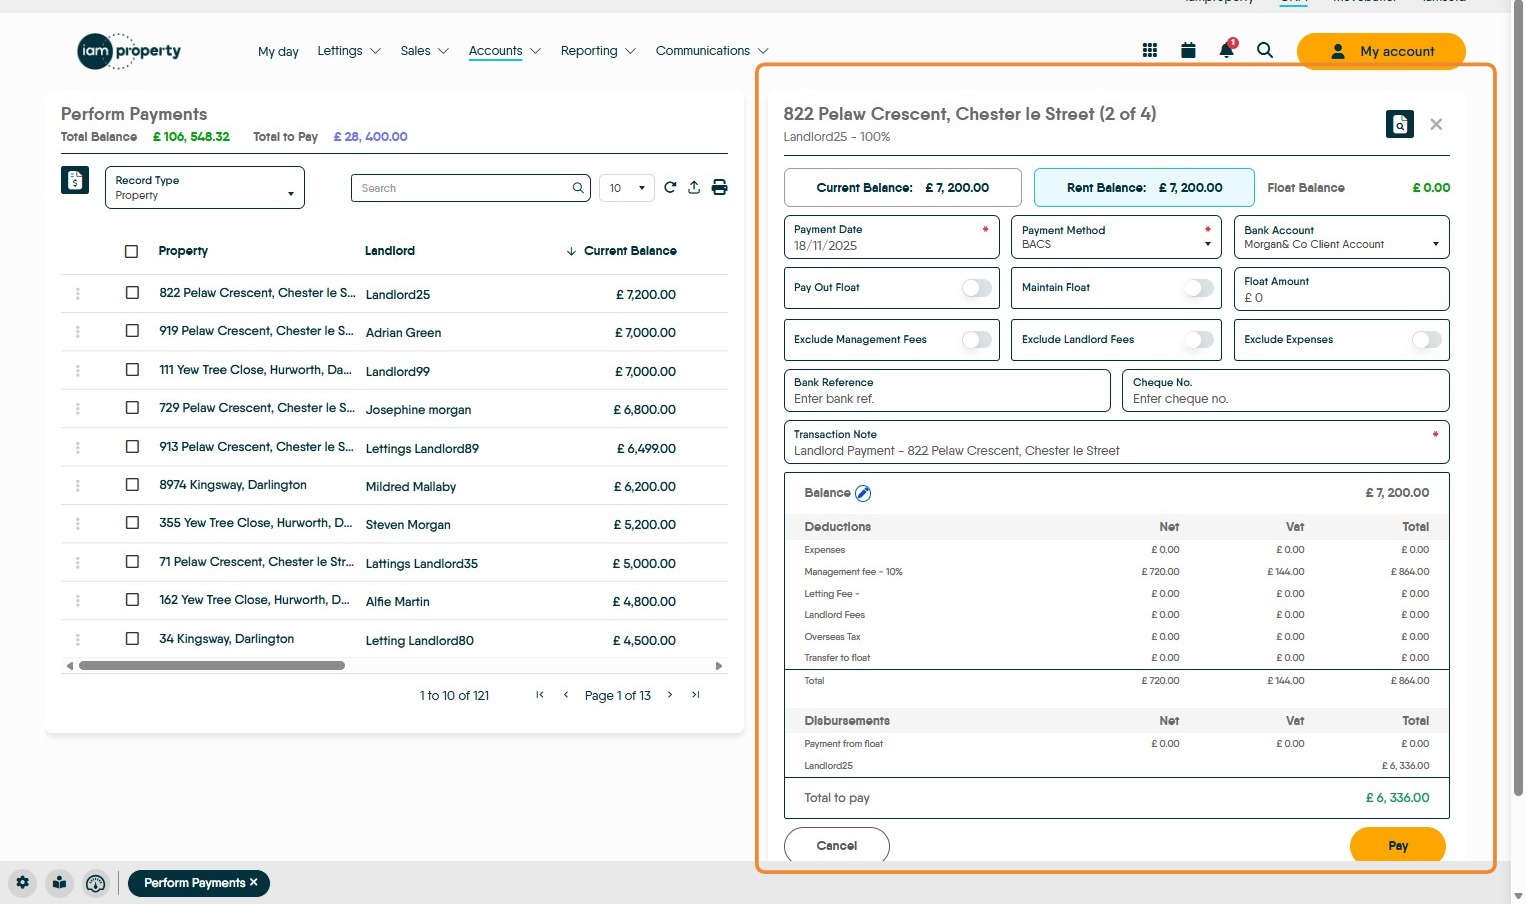
Task: Click the header search magnifier icon
Action: (x=1265, y=50)
